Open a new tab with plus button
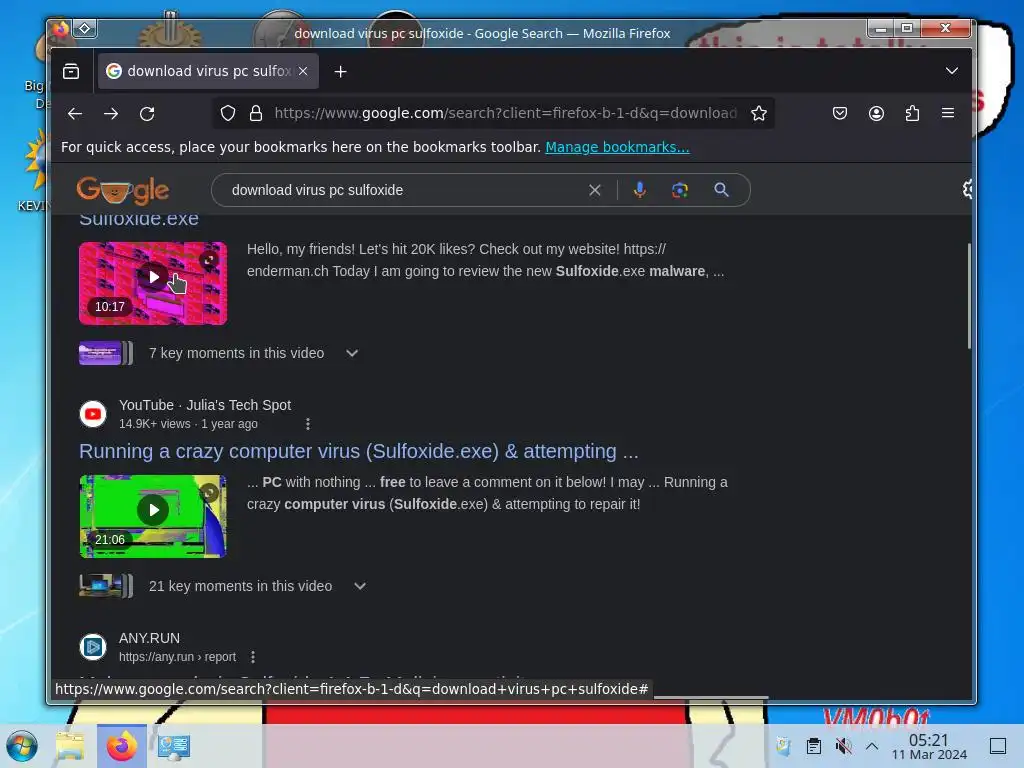The height and width of the screenshot is (768, 1024). pos(340,72)
